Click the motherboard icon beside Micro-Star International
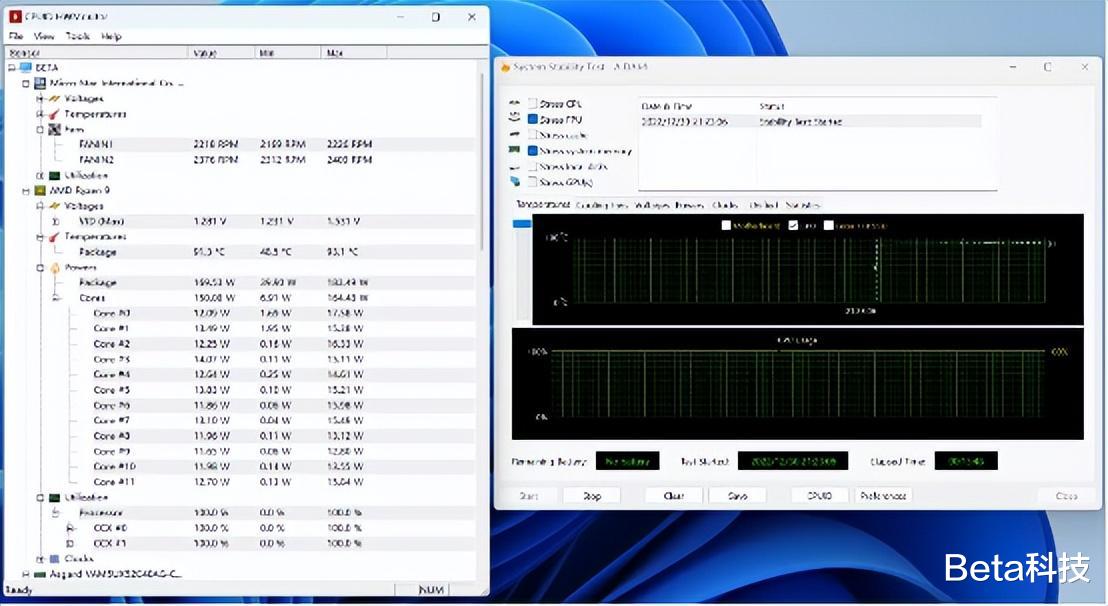This screenshot has width=1108, height=606. click(40, 83)
